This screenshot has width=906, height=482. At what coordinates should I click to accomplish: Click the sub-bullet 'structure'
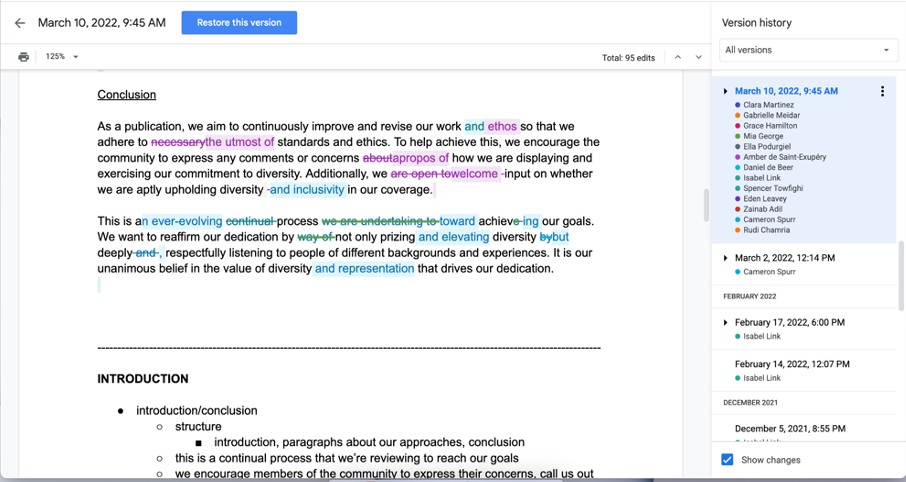coord(198,427)
